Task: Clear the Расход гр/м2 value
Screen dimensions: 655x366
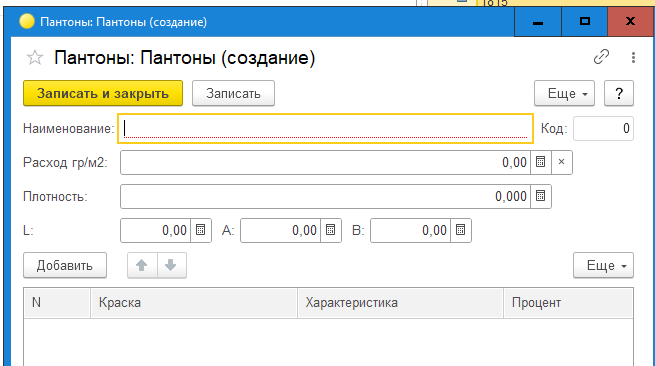Action: coord(561,162)
